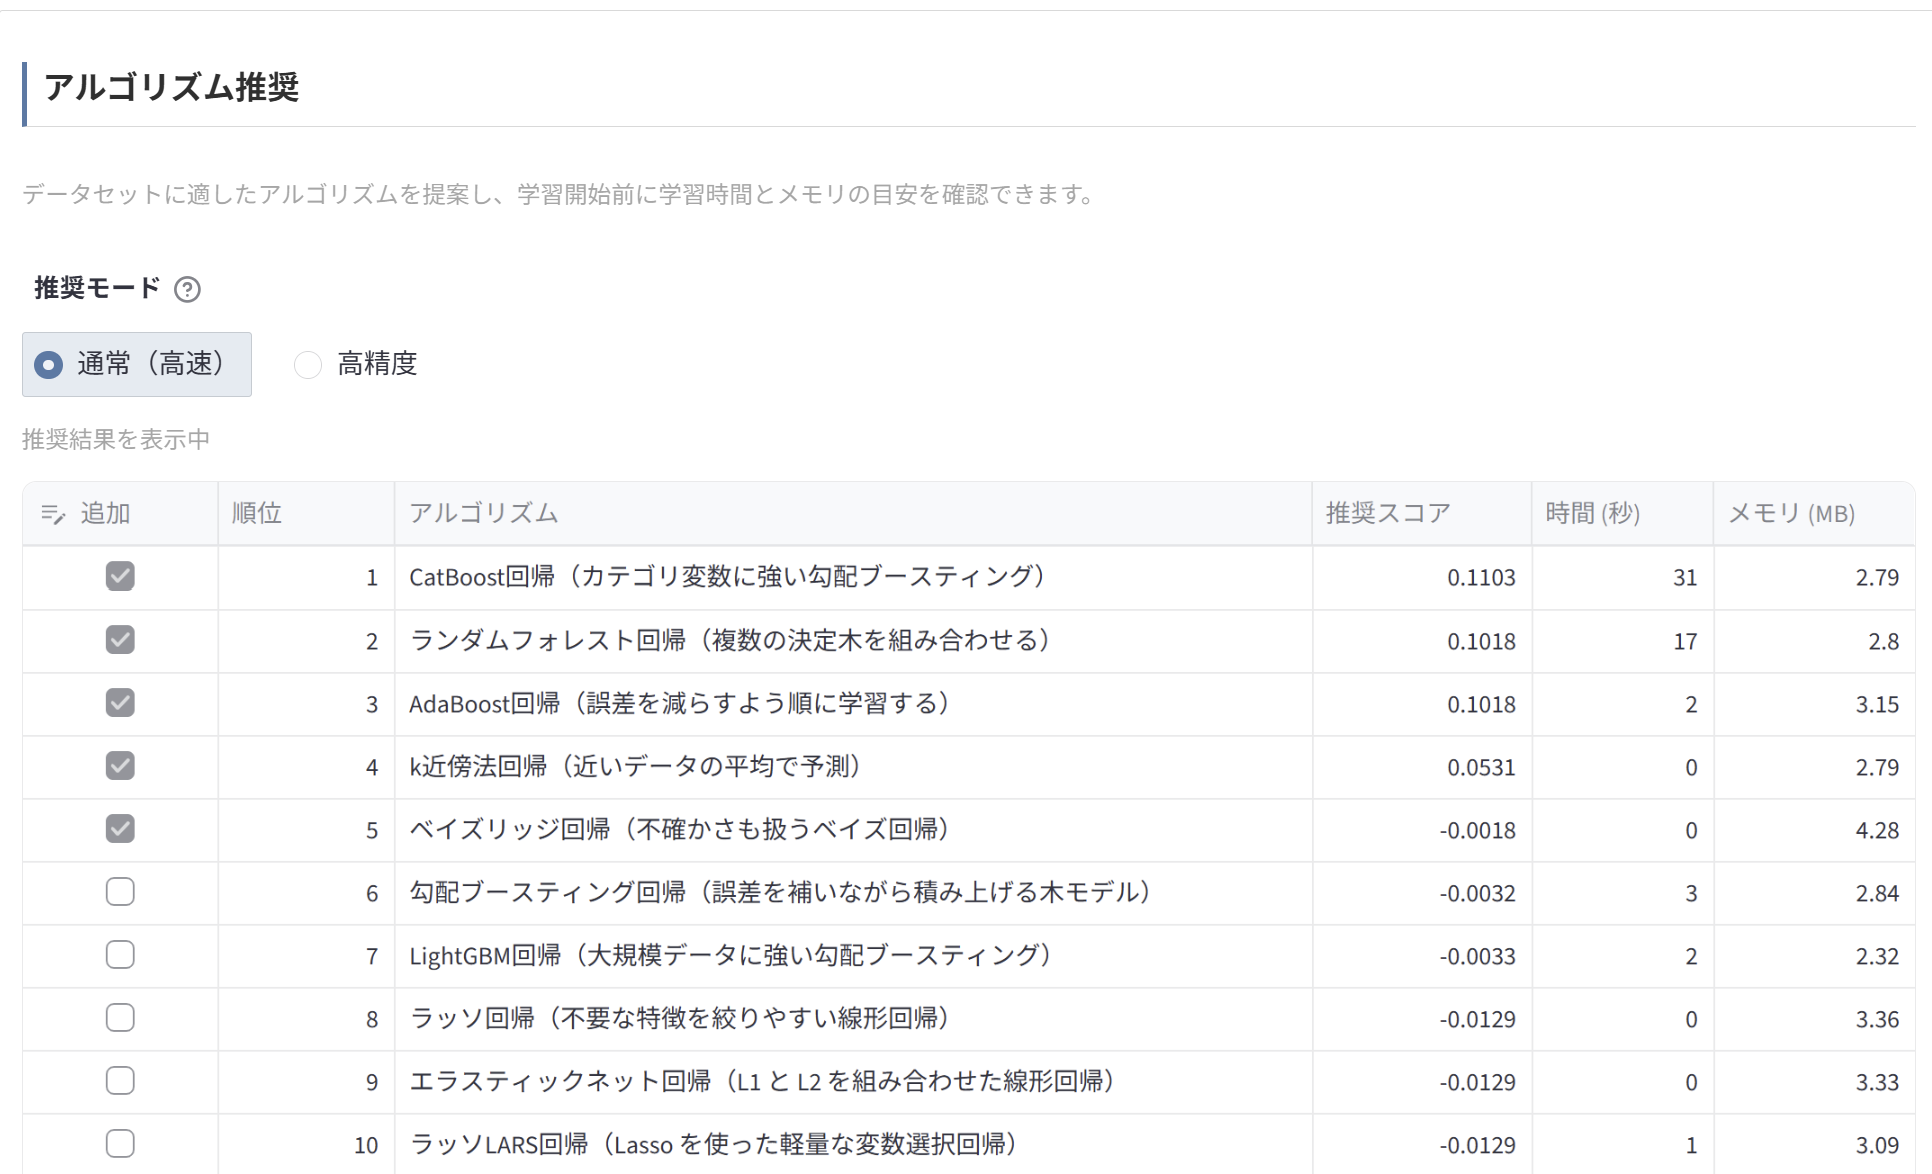This screenshot has height=1174, width=1932.
Task: Click the score value 0.1103
Action: [1481, 577]
